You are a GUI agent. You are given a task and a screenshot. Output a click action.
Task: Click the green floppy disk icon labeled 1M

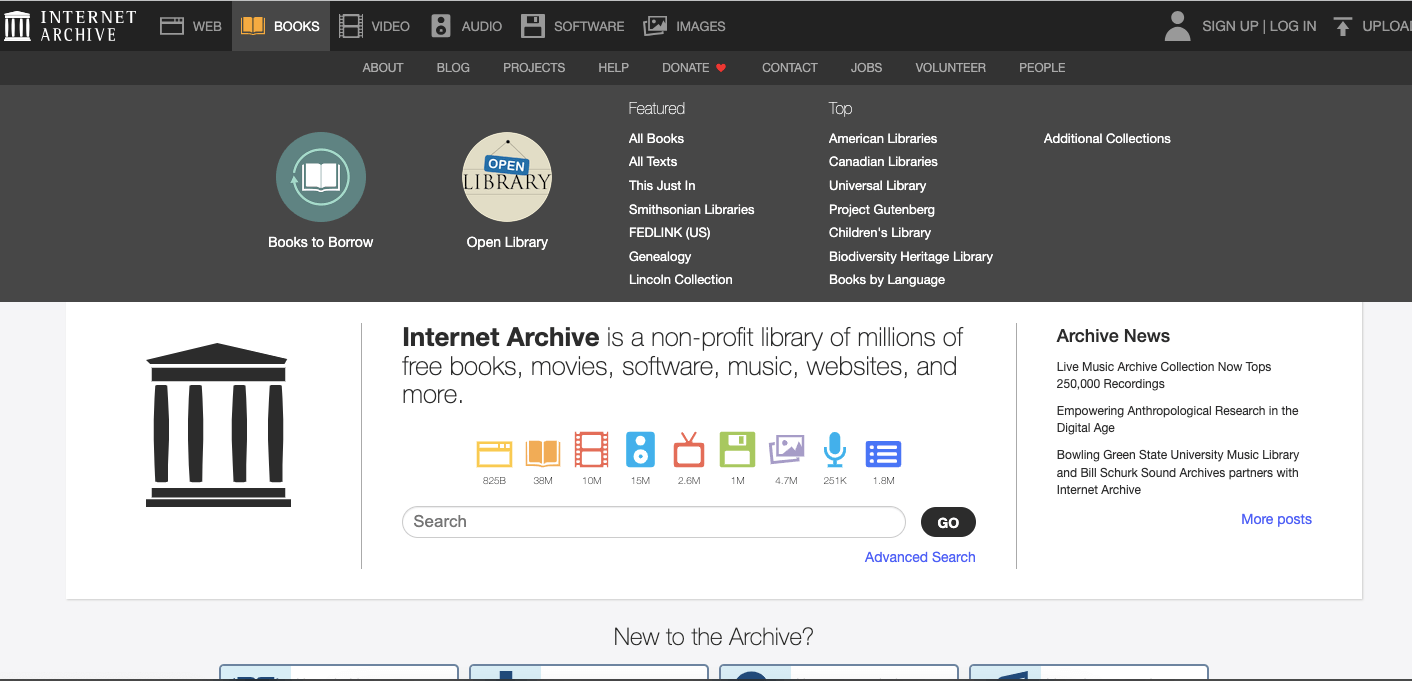(738, 450)
